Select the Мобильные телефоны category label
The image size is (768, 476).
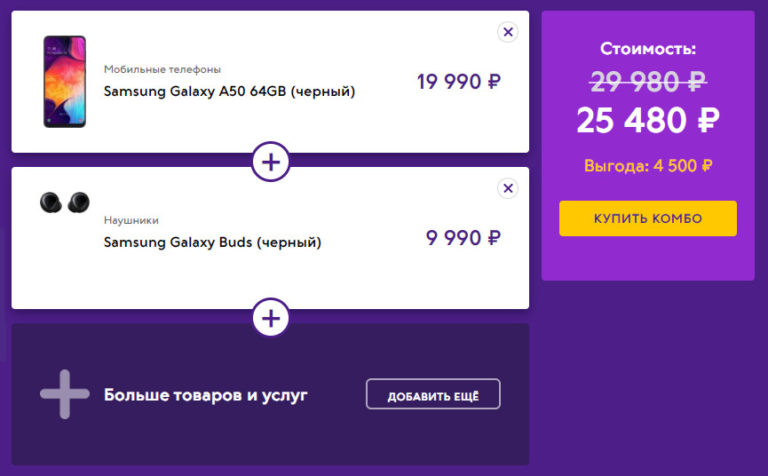(x=162, y=69)
